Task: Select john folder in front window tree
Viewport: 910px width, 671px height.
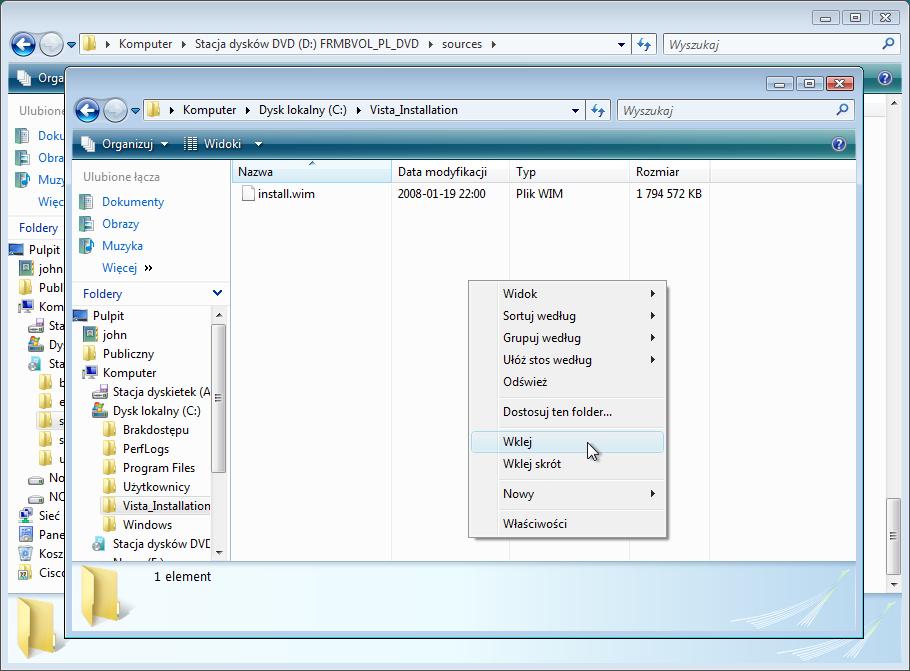Action: 114,335
